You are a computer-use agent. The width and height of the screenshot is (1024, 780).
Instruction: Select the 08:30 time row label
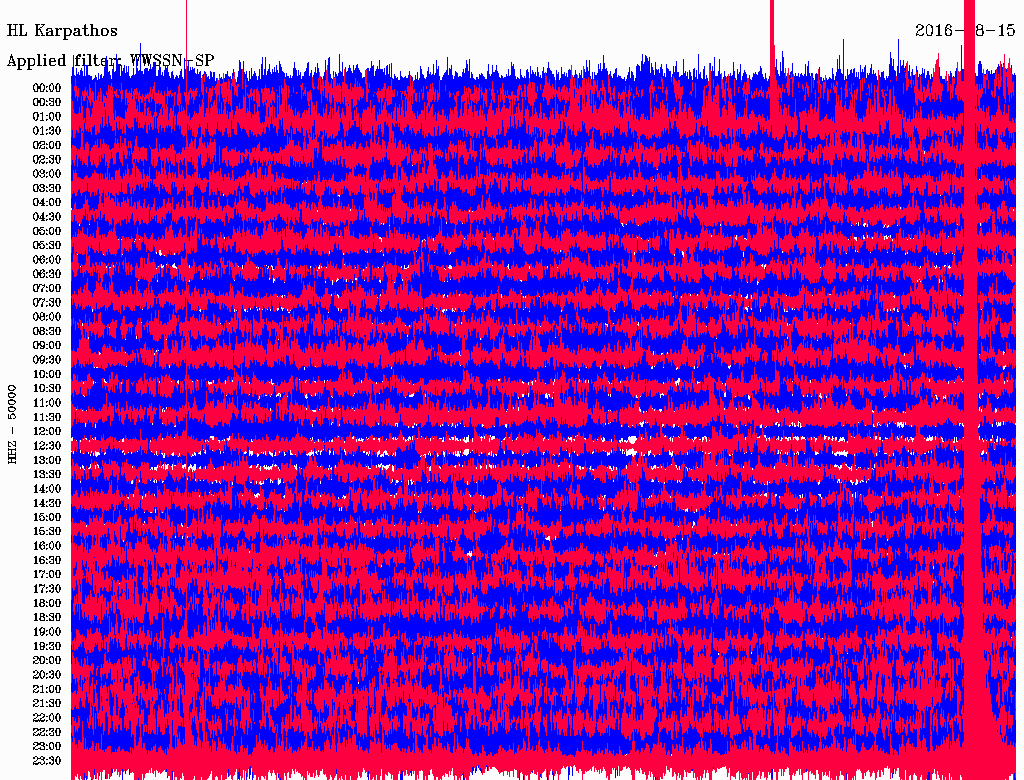(x=47, y=331)
